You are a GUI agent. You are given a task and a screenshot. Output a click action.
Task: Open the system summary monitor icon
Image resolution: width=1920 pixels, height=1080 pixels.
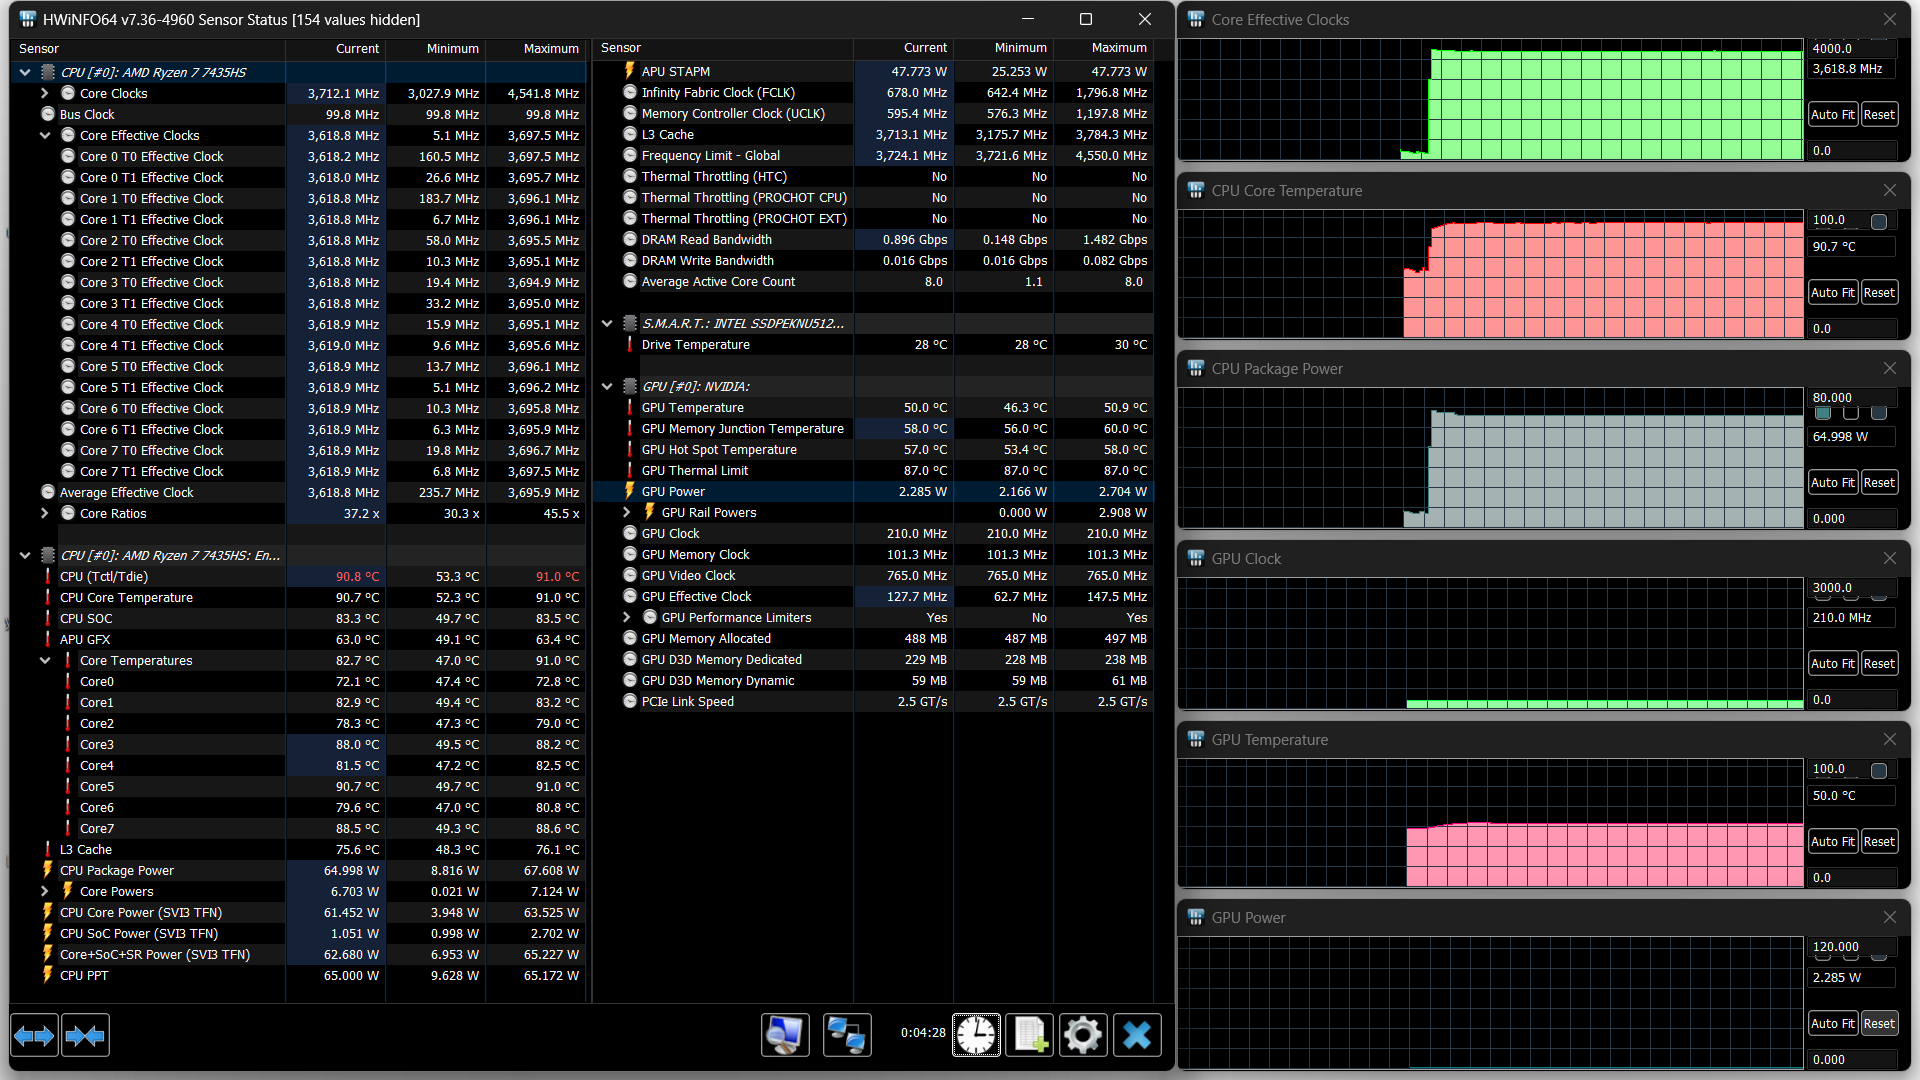pyautogui.click(x=785, y=1035)
